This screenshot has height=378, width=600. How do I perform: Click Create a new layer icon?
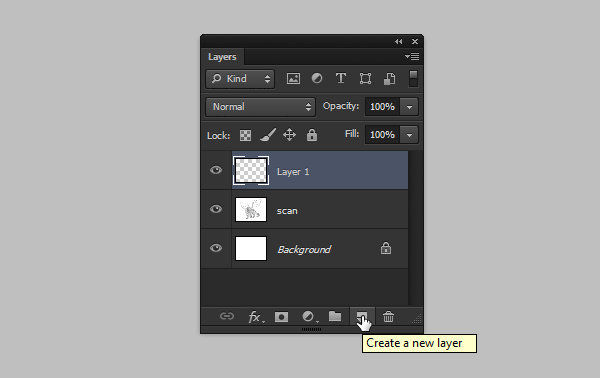click(x=362, y=317)
